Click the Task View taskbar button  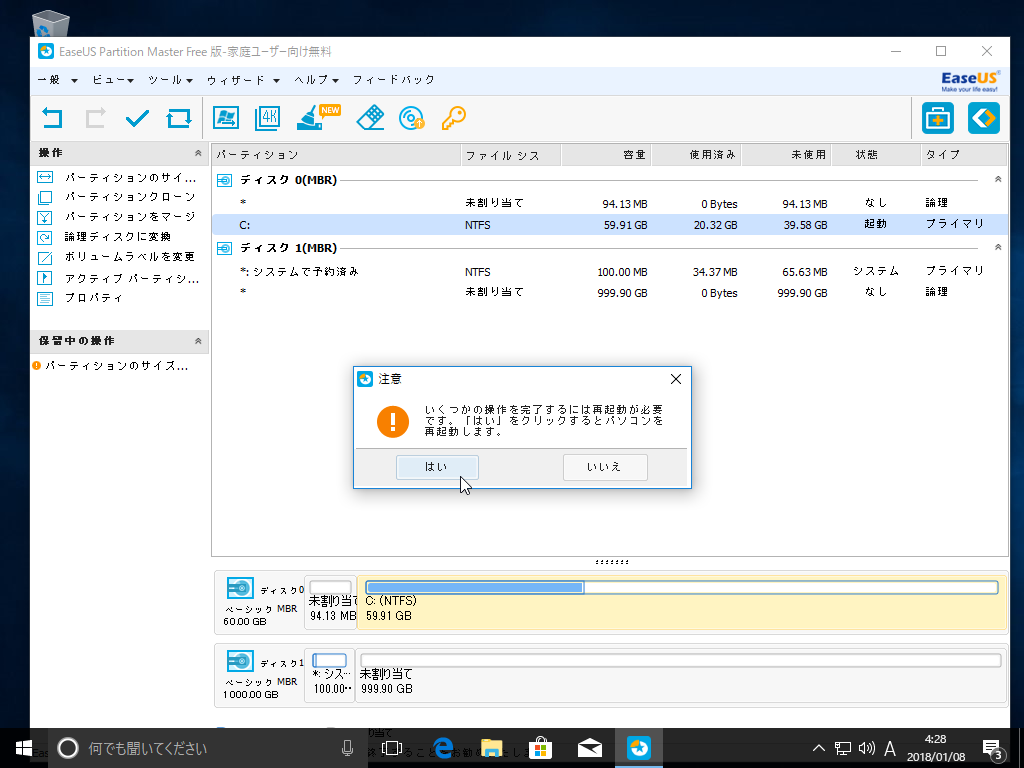[x=391, y=748]
